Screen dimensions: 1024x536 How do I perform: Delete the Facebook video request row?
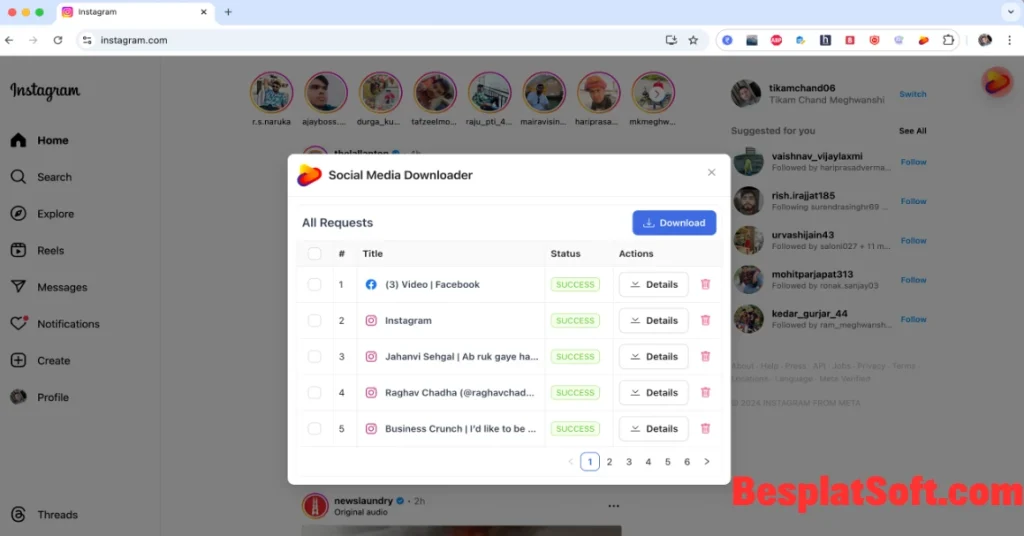coord(705,285)
